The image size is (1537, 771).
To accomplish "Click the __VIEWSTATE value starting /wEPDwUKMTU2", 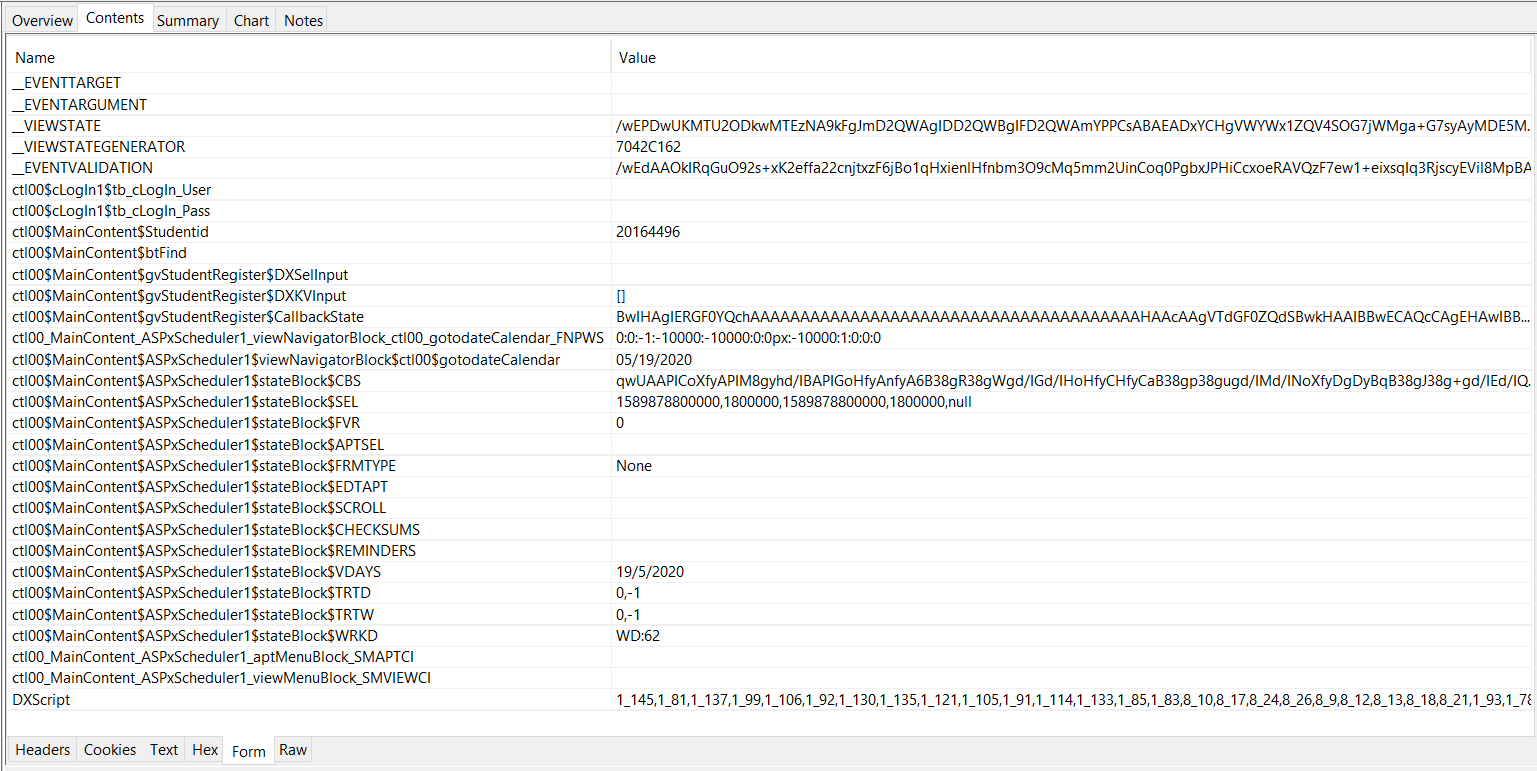I will click(x=1071, y=126).
